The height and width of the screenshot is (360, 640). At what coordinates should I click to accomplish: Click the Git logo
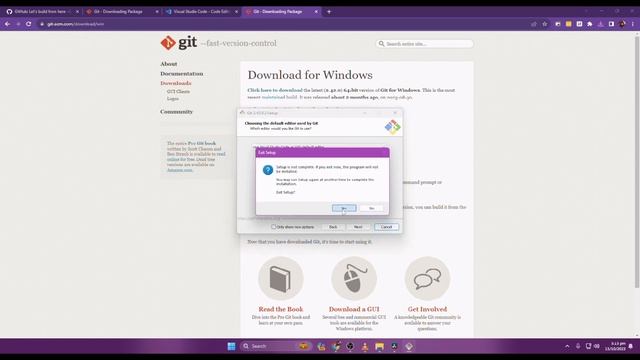[x=179, y=42]
